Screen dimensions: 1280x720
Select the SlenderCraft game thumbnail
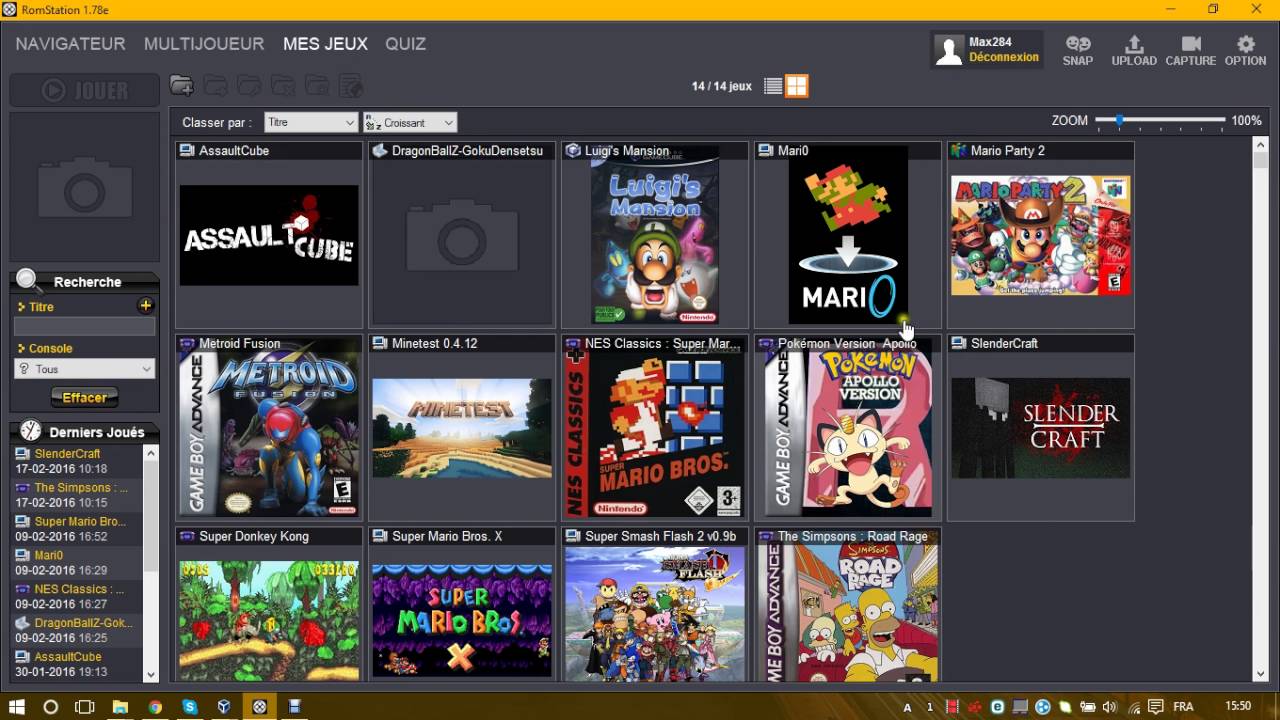(x=1041, y=427)
